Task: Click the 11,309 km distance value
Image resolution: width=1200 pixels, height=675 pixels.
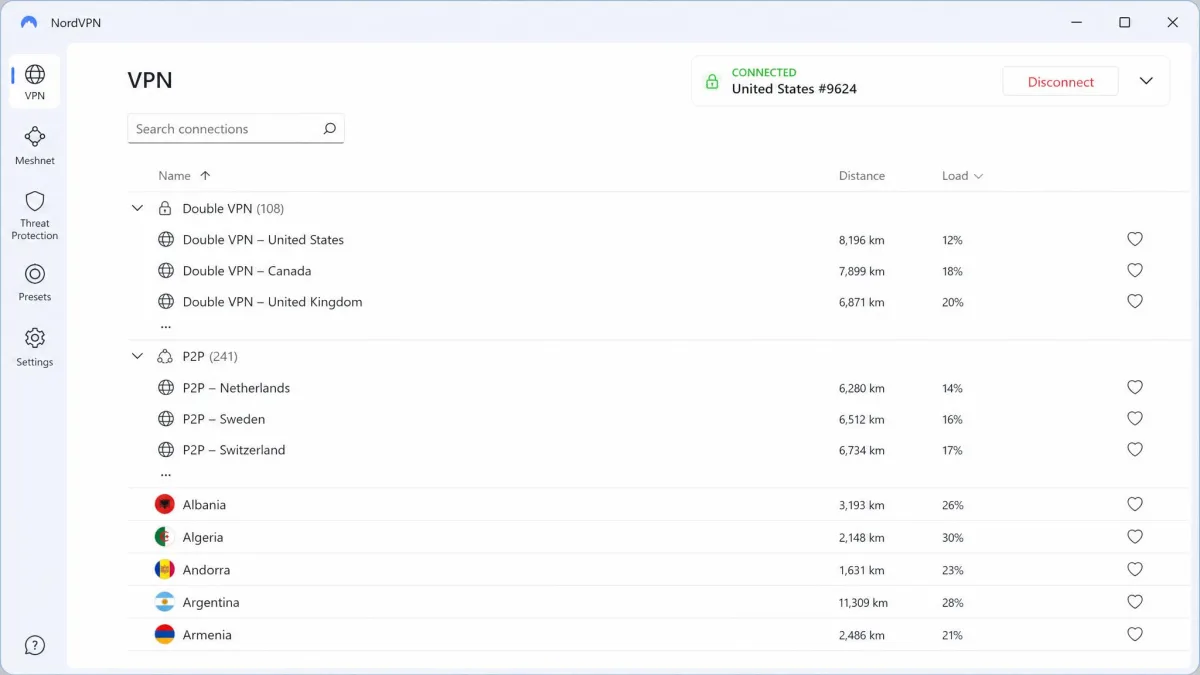Action: (x=863, y=602)
